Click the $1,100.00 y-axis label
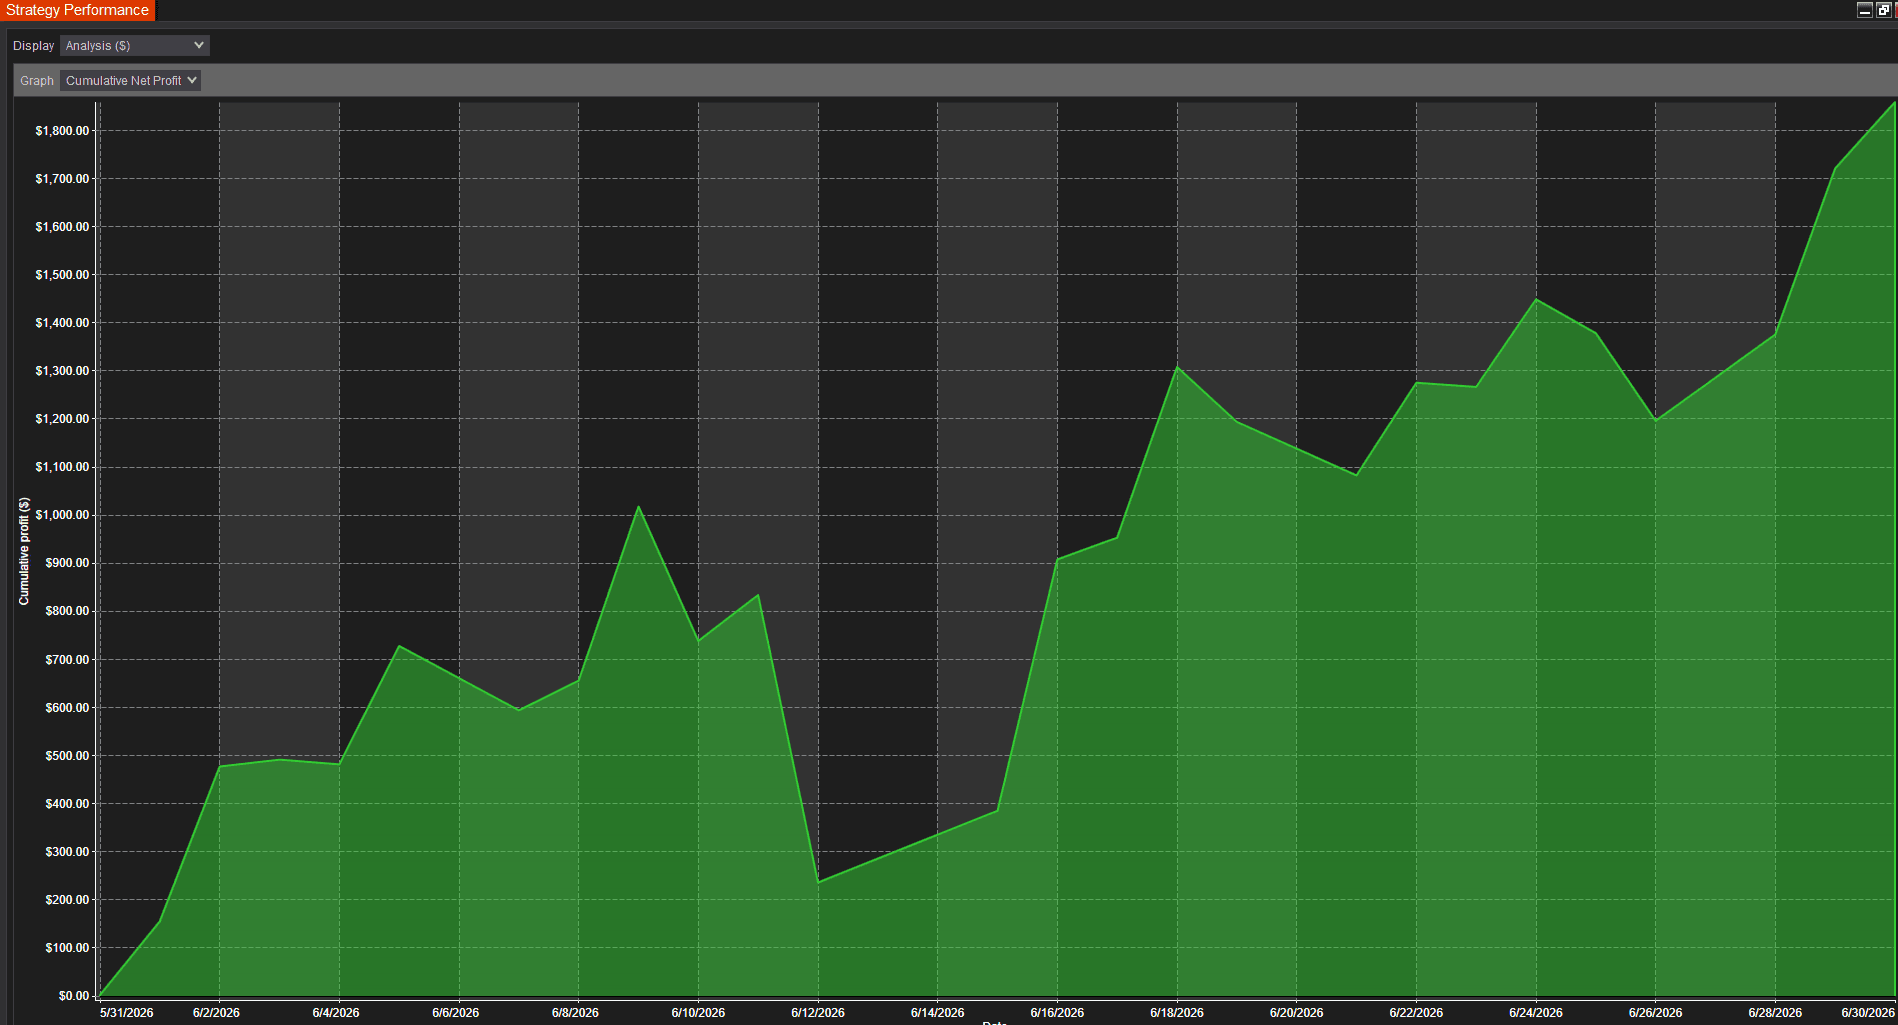Viewport: 1898px width, 1025px height. 62,467
